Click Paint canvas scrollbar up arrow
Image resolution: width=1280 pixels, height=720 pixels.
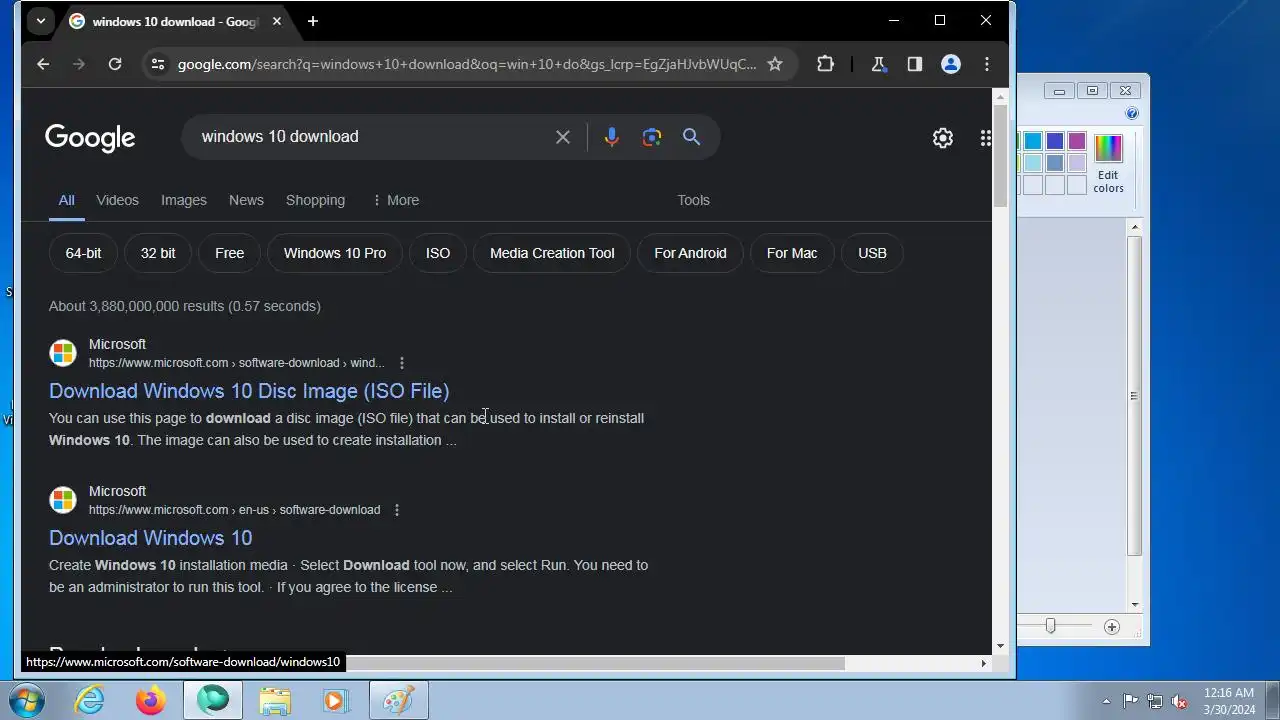(x=1134, y=228)
